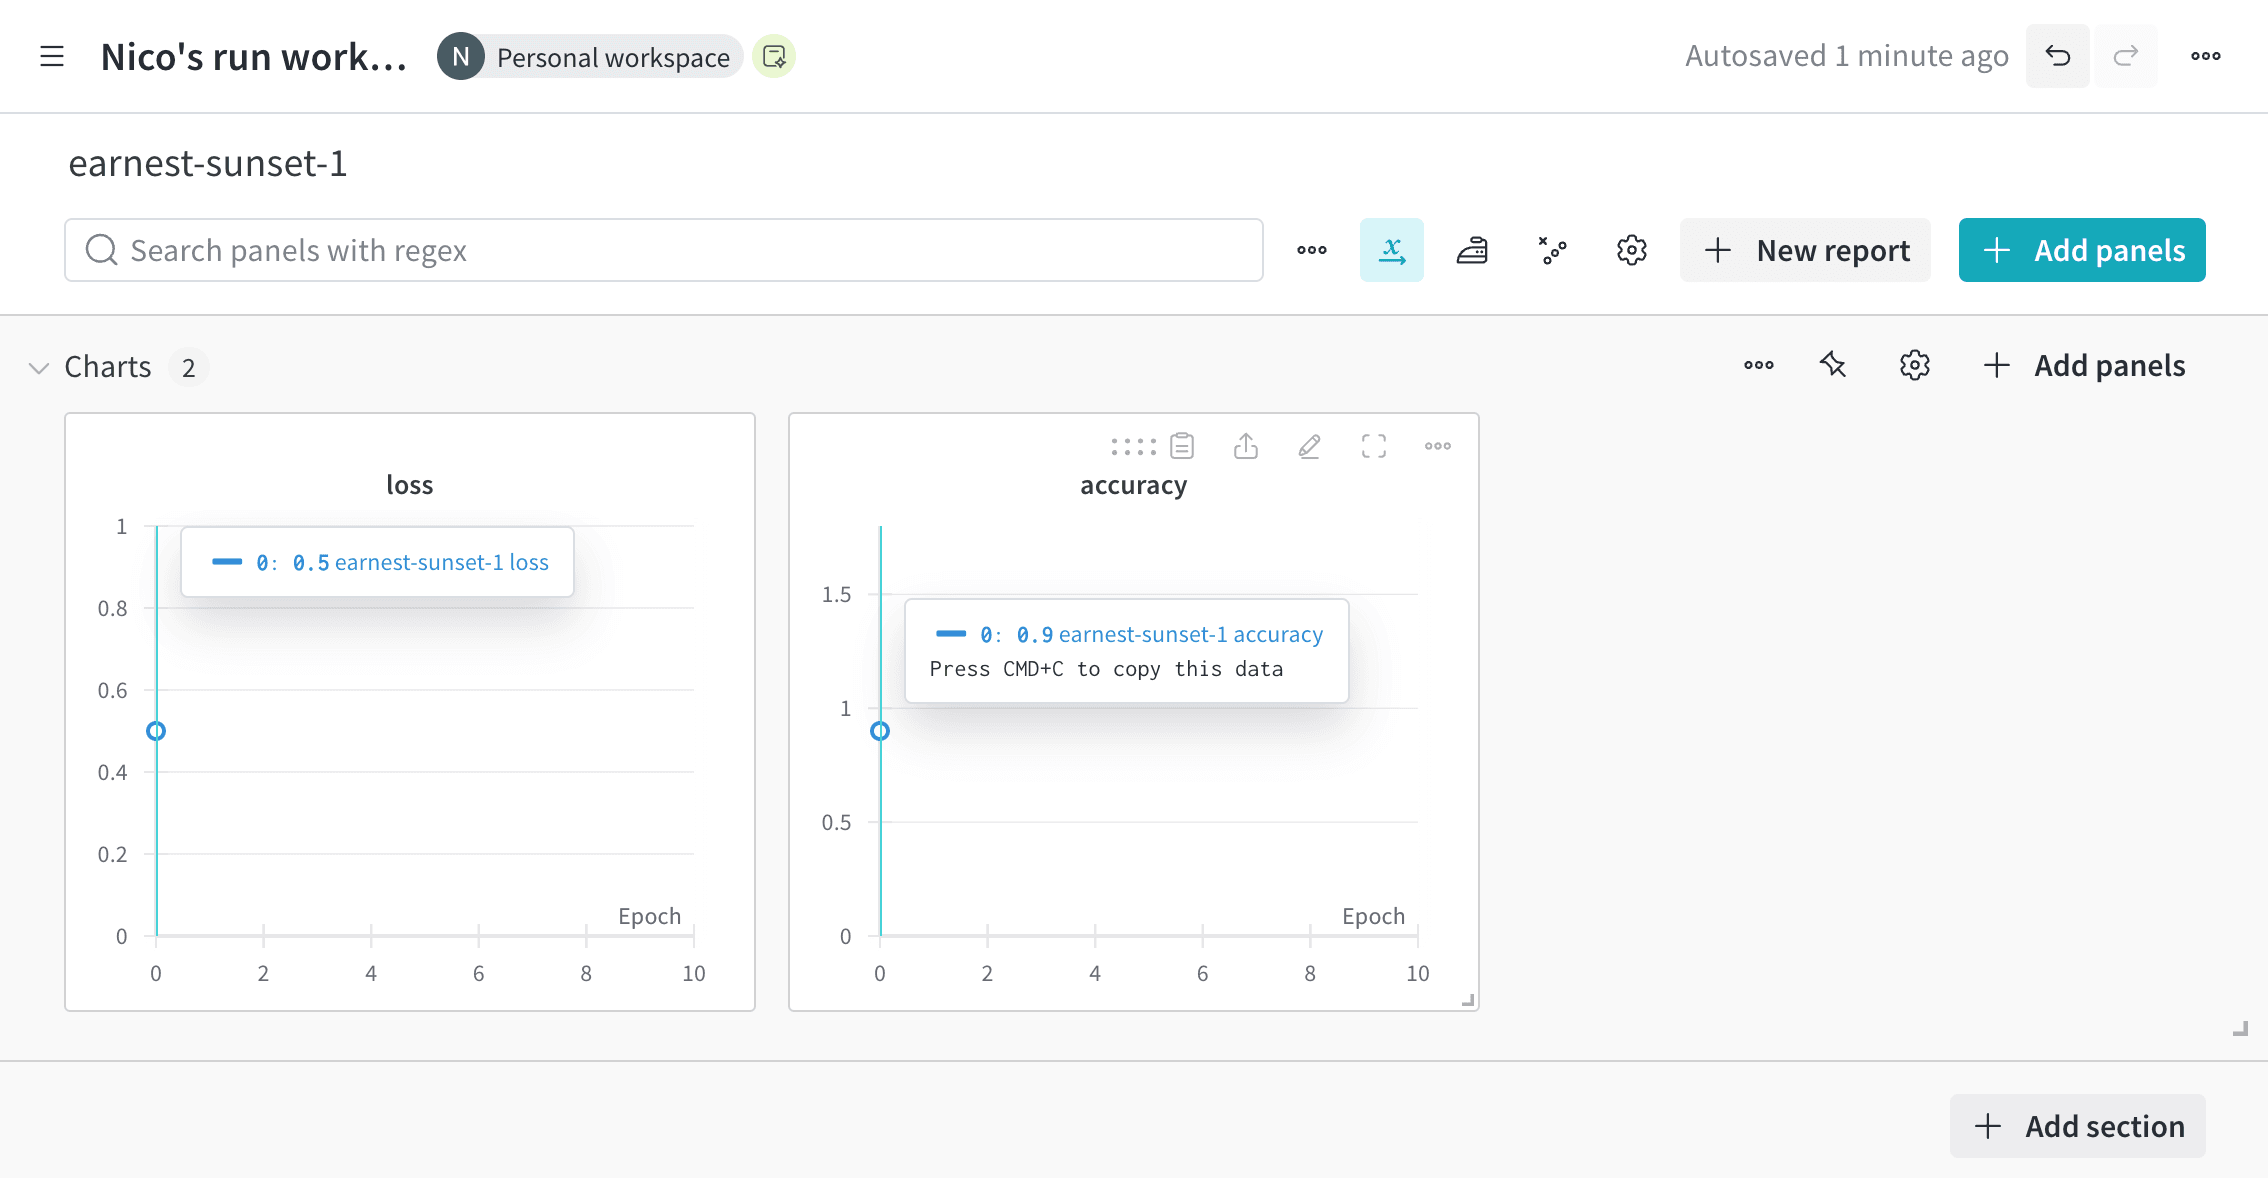Open the saved view icon next to Personal workspace

pos(774,57)
